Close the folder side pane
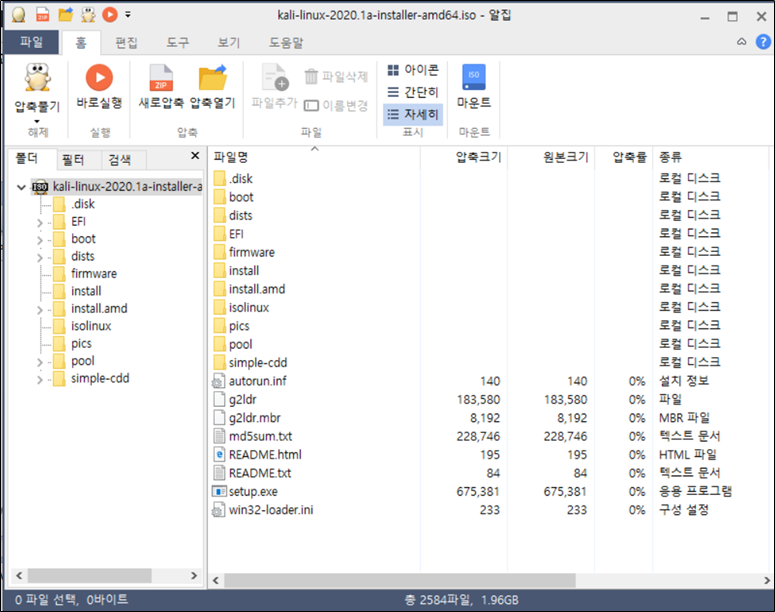Image resolution: width=775 pixels, height=612 pixels. click(195, 156)
